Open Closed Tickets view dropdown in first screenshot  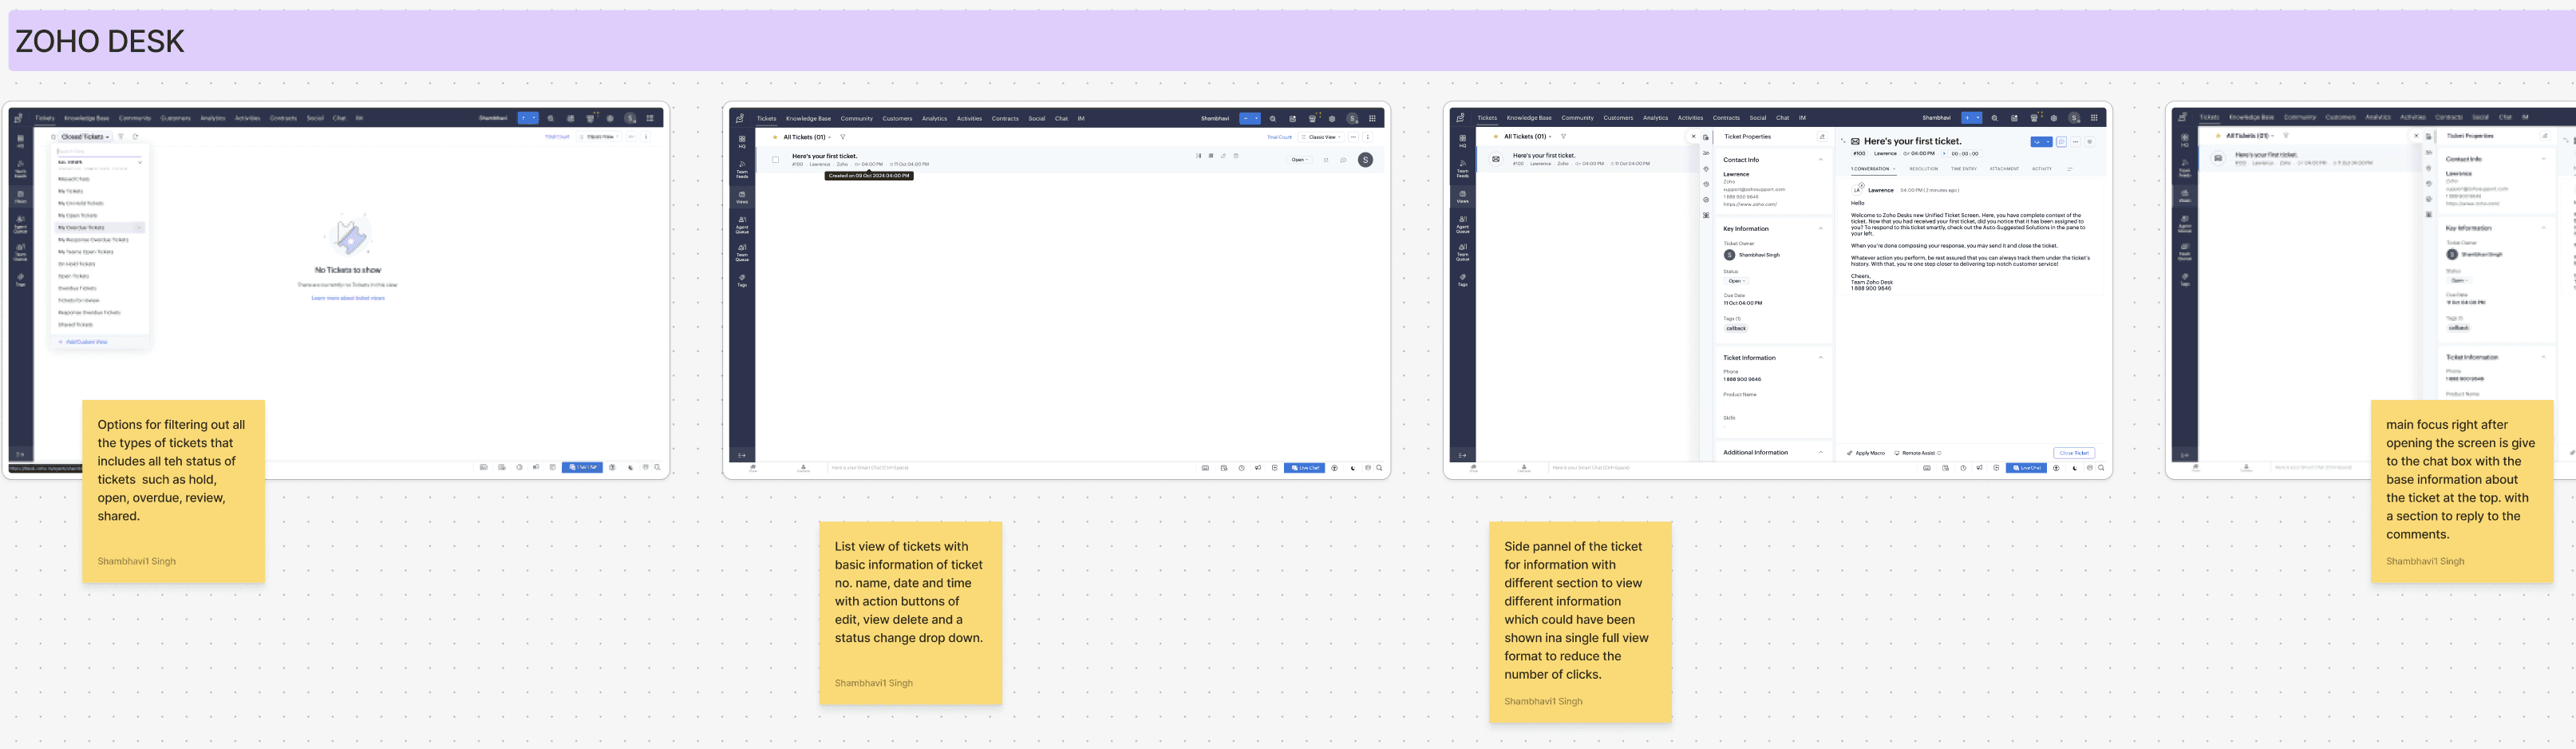(85, 137)
